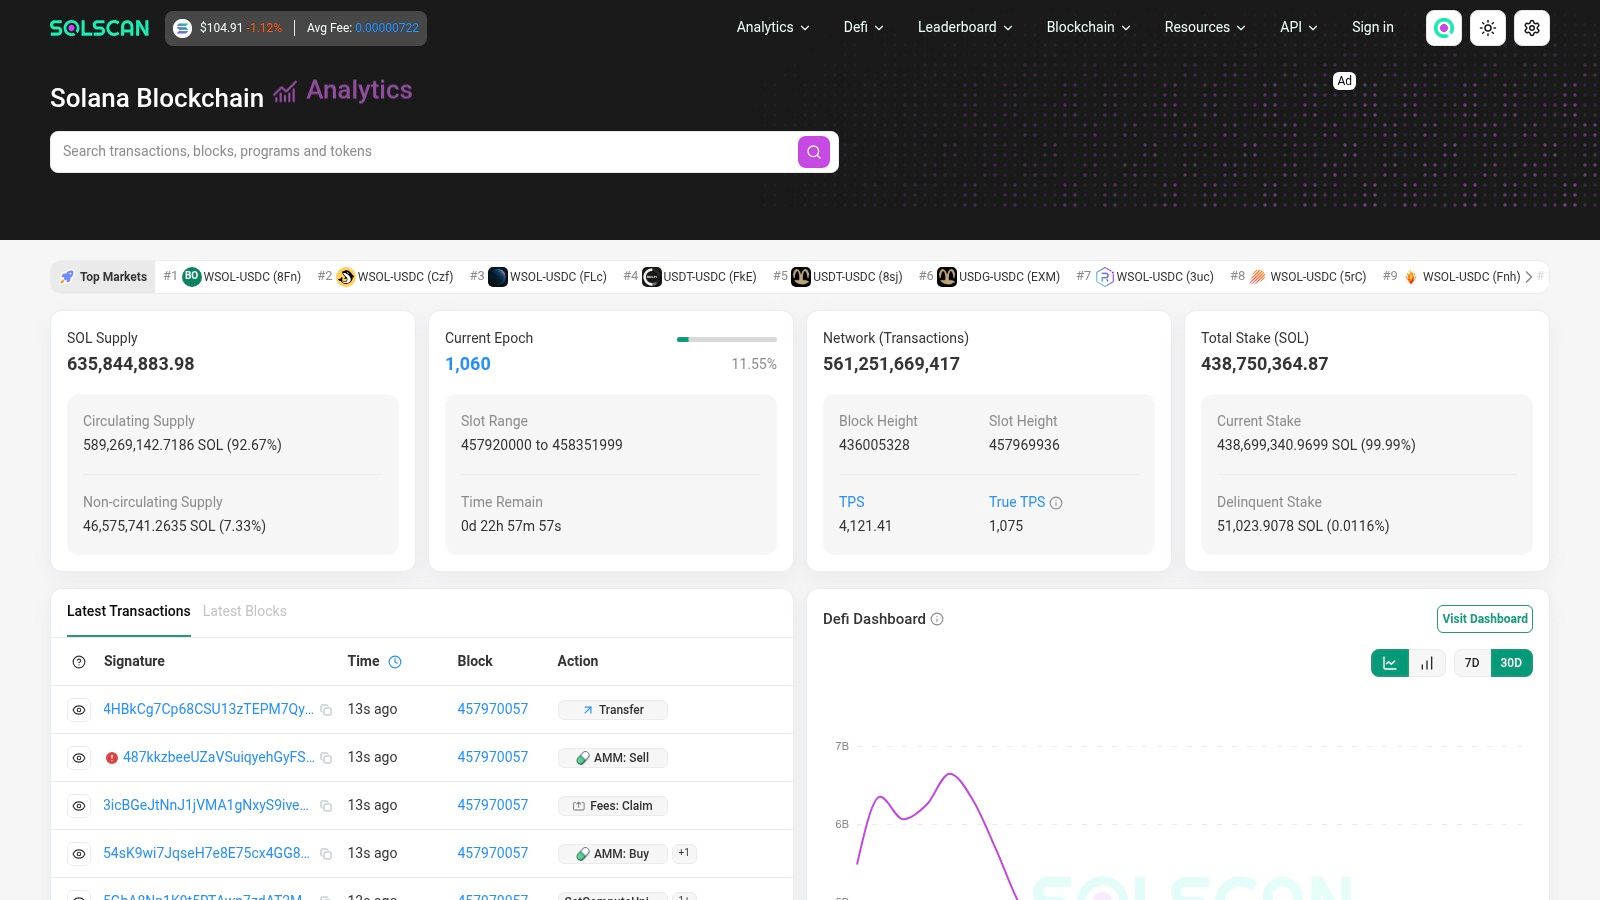Click Visit Dashboard button
This screenshot has height=900, width=1600.
[x=1485, y=619]
